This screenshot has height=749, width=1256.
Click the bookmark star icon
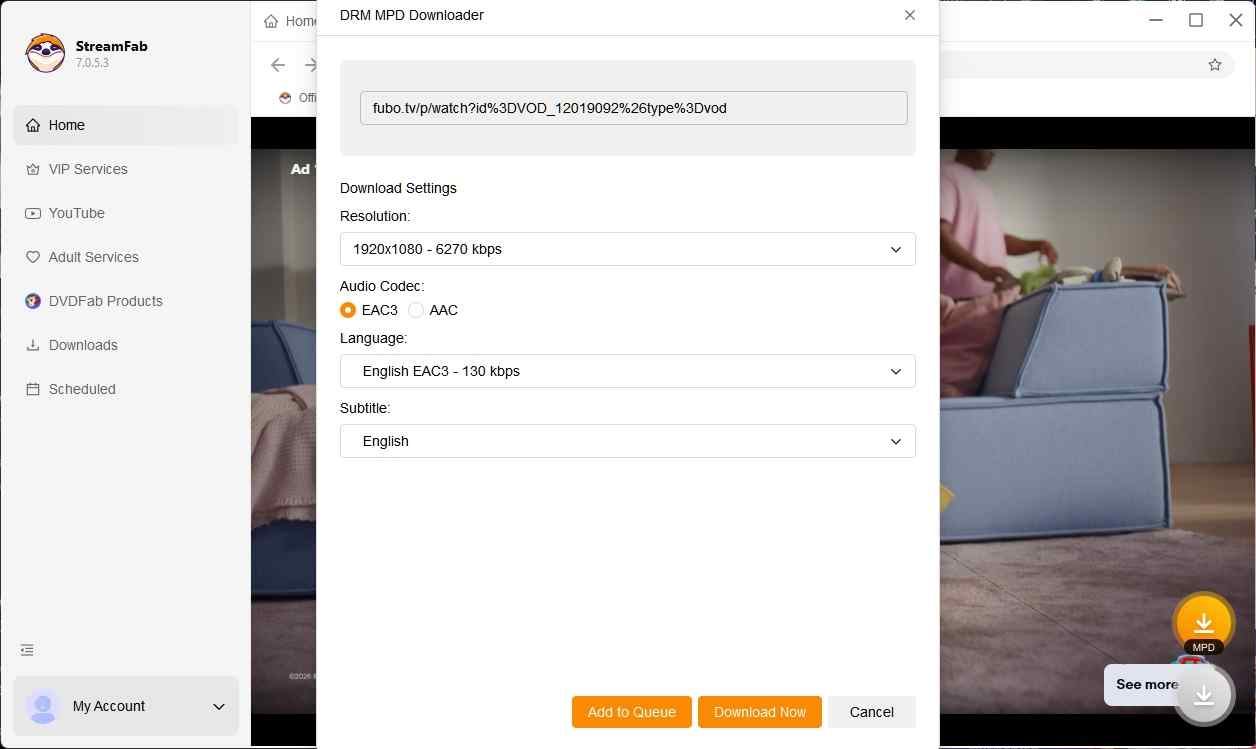(1215, 65)
